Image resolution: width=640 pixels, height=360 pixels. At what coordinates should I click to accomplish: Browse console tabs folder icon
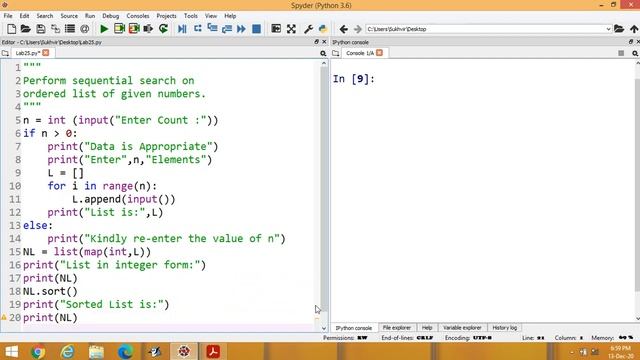point(336,53)
